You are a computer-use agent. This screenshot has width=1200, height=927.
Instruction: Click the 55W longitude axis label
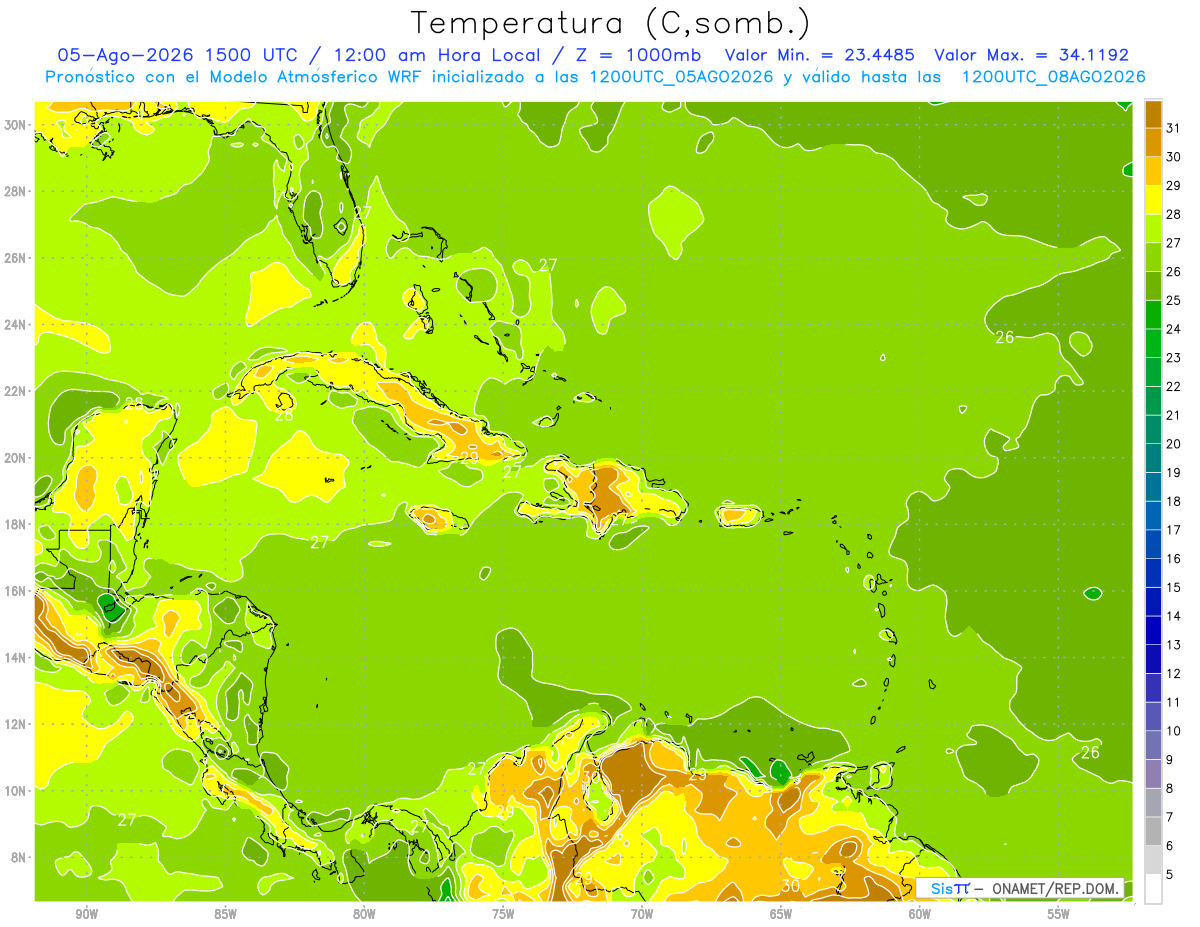click(x=1059, y=914)
